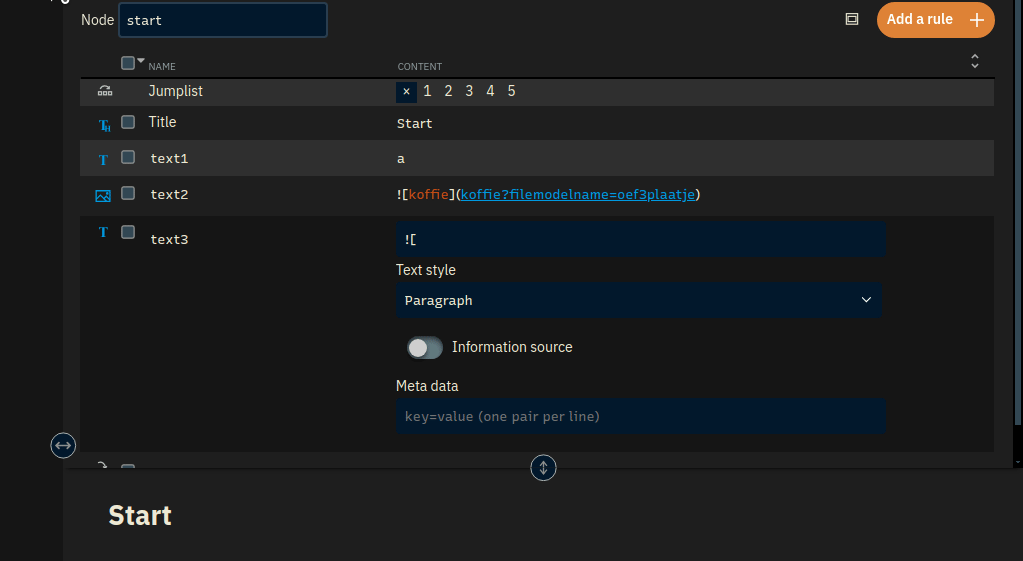The height and width of the screenshot is (561, 1023).
Task: Click the horizontal resize handle icon
Action: pos(63,446)
